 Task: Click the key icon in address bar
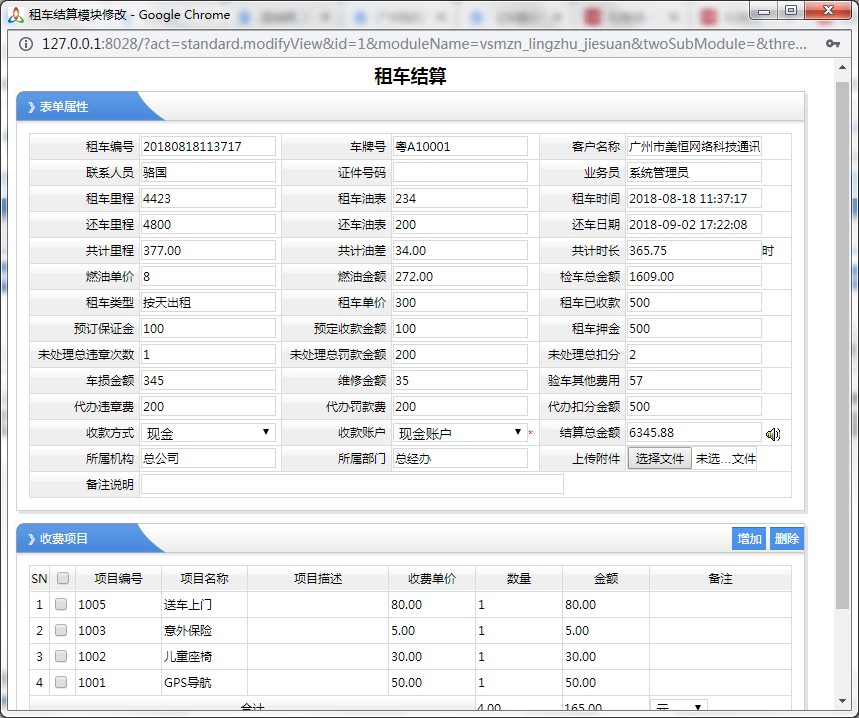coord(832,44)
